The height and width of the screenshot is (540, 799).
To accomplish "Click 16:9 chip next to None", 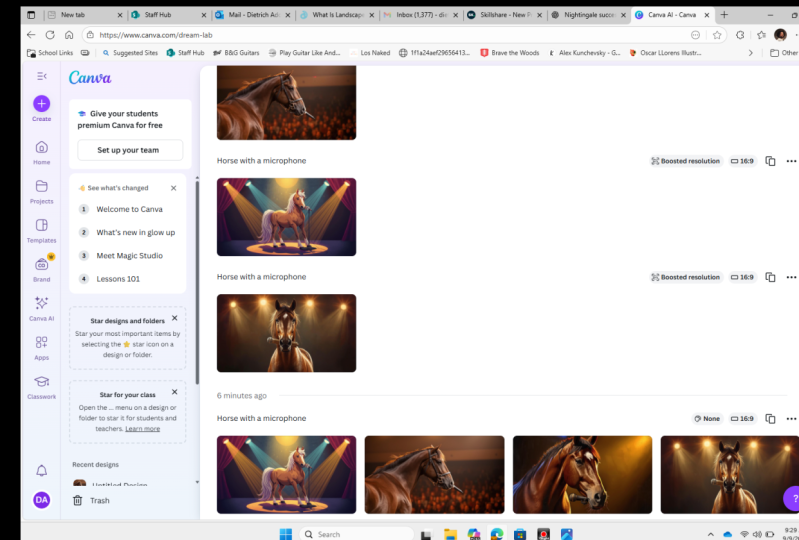I will click(x=742, y=419).
